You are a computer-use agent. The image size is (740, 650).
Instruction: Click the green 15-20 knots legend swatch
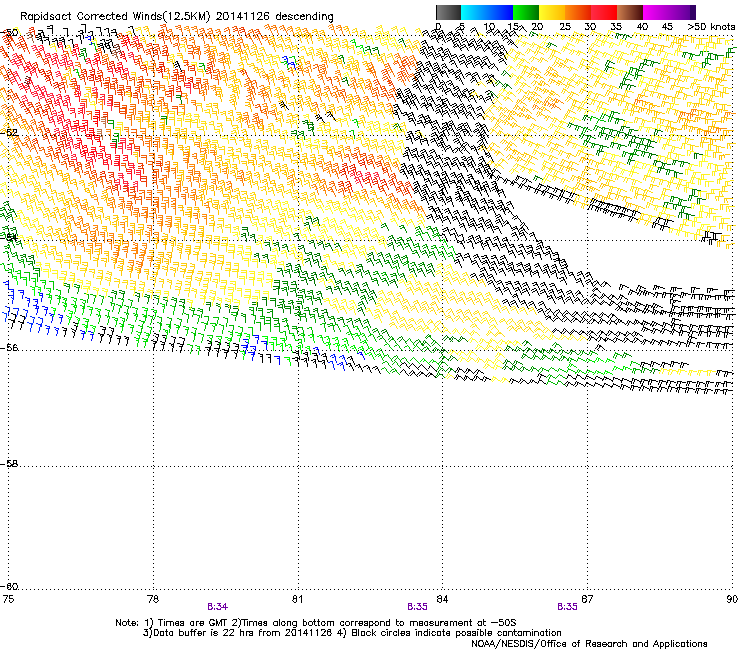(x=526, y=12)
